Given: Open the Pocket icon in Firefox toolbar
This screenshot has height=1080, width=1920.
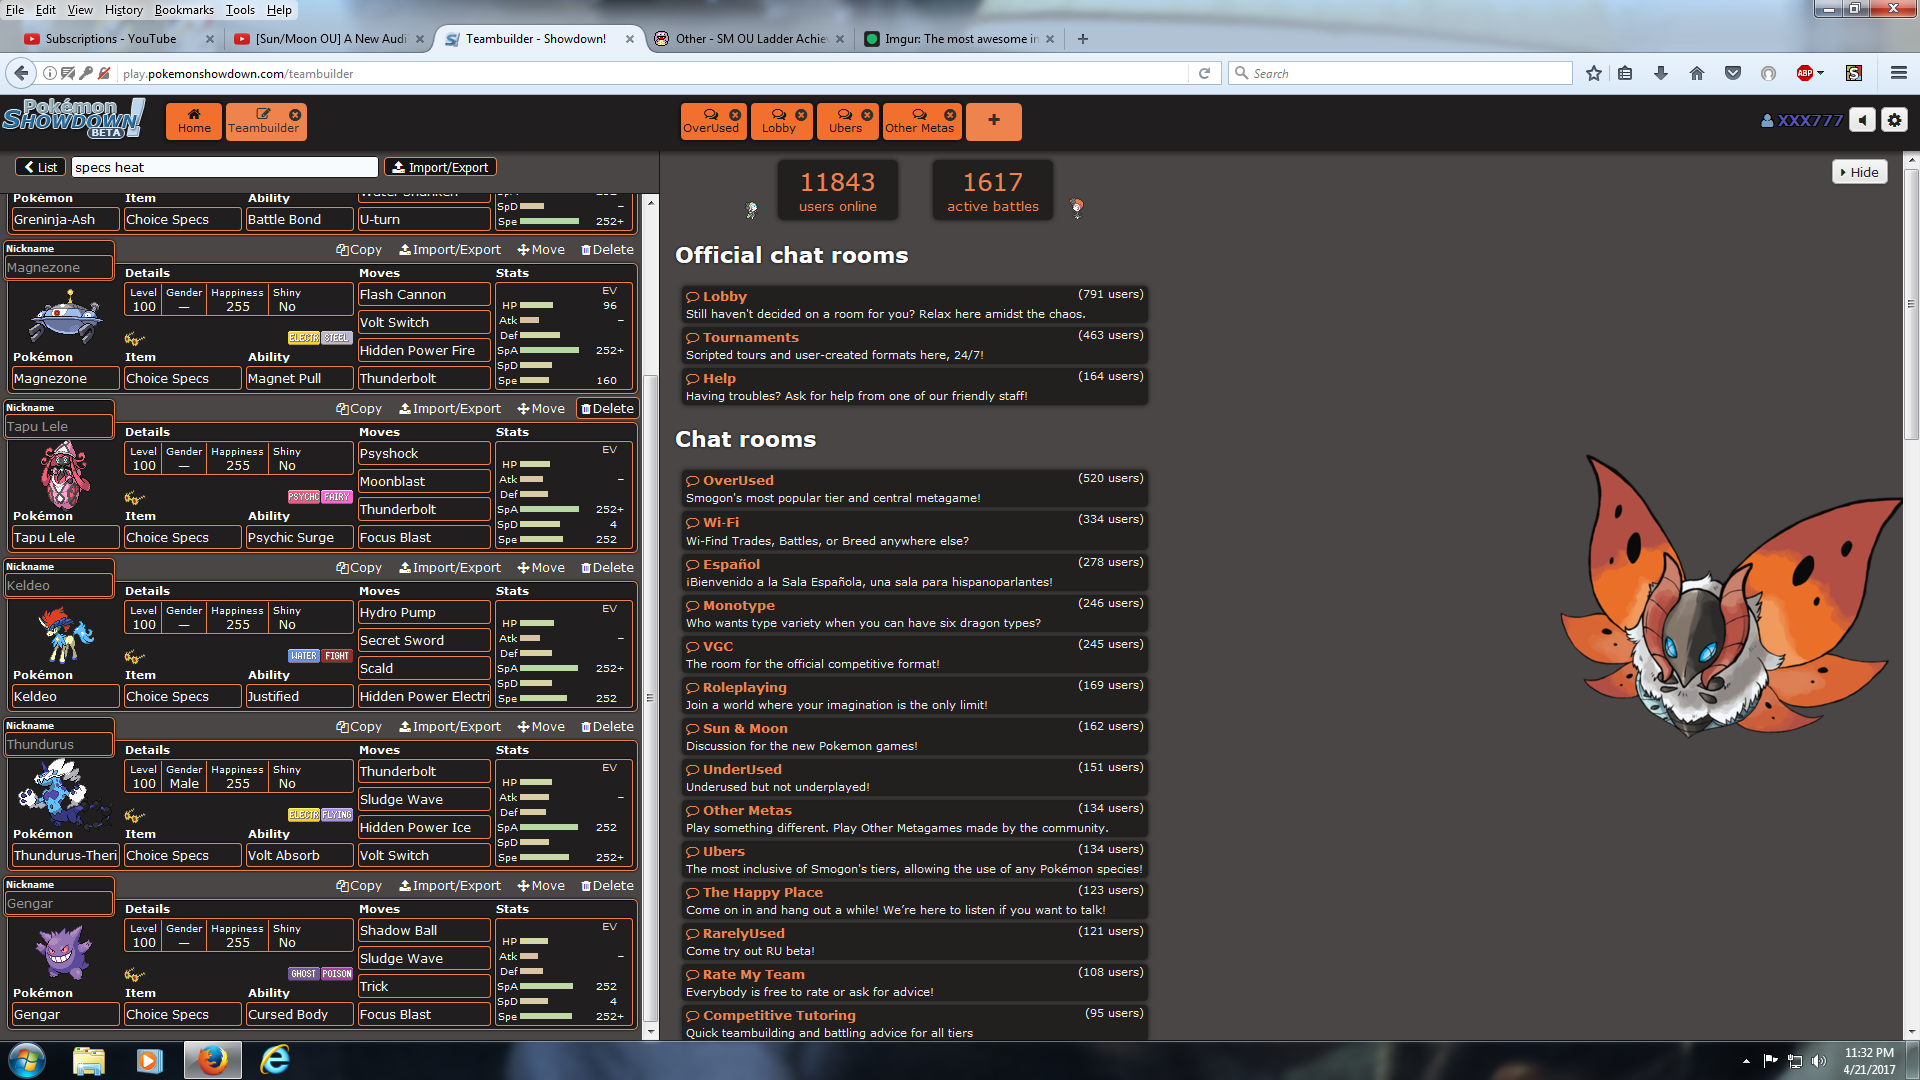Looking at the screenshot, I should 1733,73.
